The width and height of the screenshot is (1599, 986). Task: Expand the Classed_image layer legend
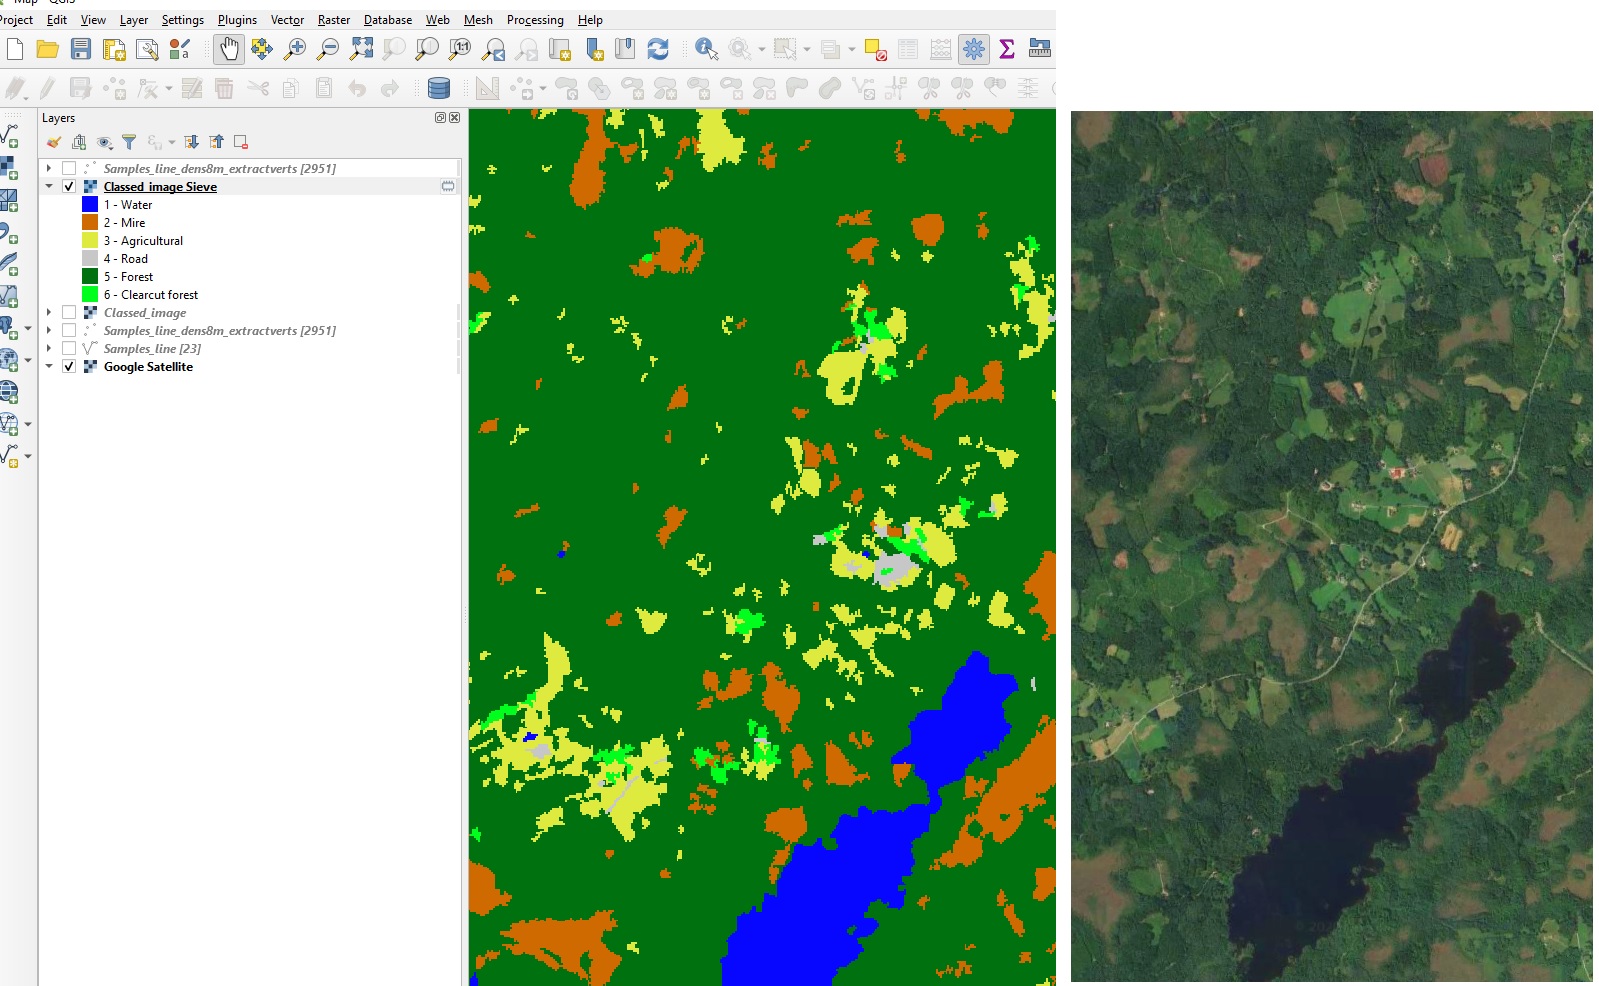(48, 312)
